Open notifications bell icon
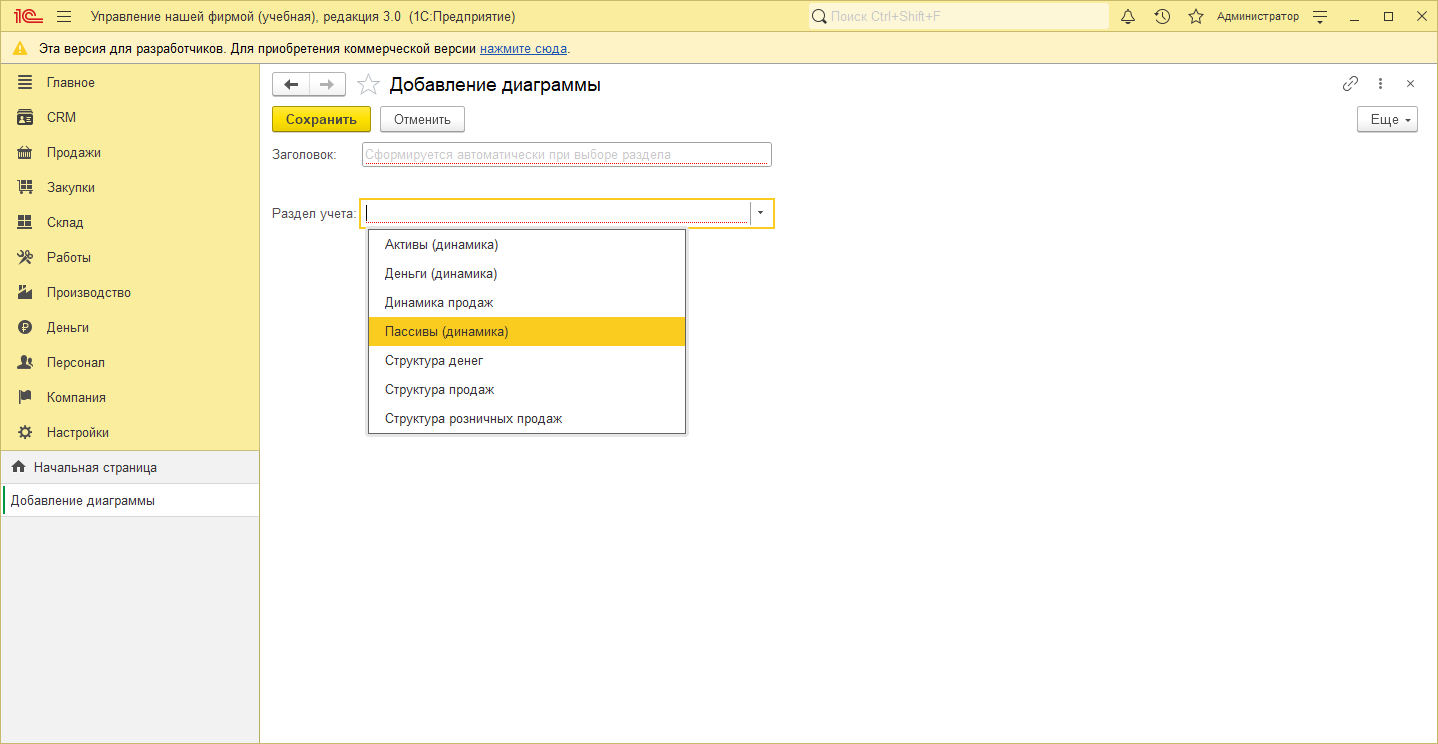 point(1128,17)
